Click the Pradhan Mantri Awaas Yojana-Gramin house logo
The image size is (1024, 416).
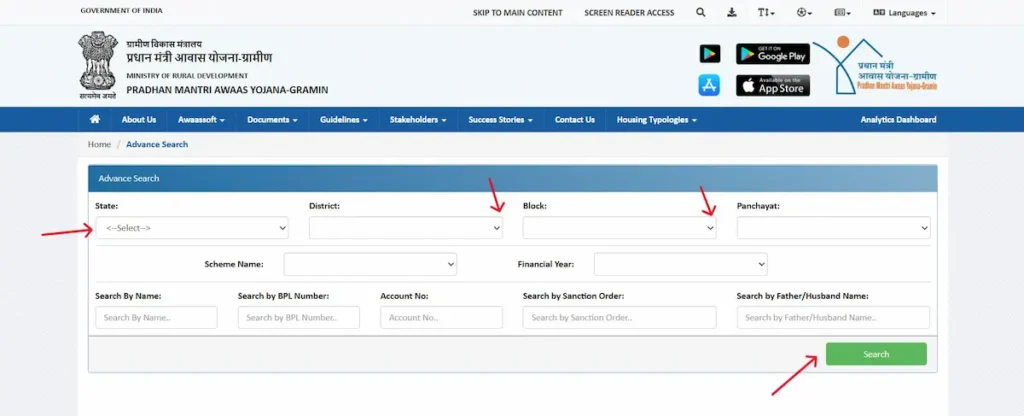tap(876, 65)
